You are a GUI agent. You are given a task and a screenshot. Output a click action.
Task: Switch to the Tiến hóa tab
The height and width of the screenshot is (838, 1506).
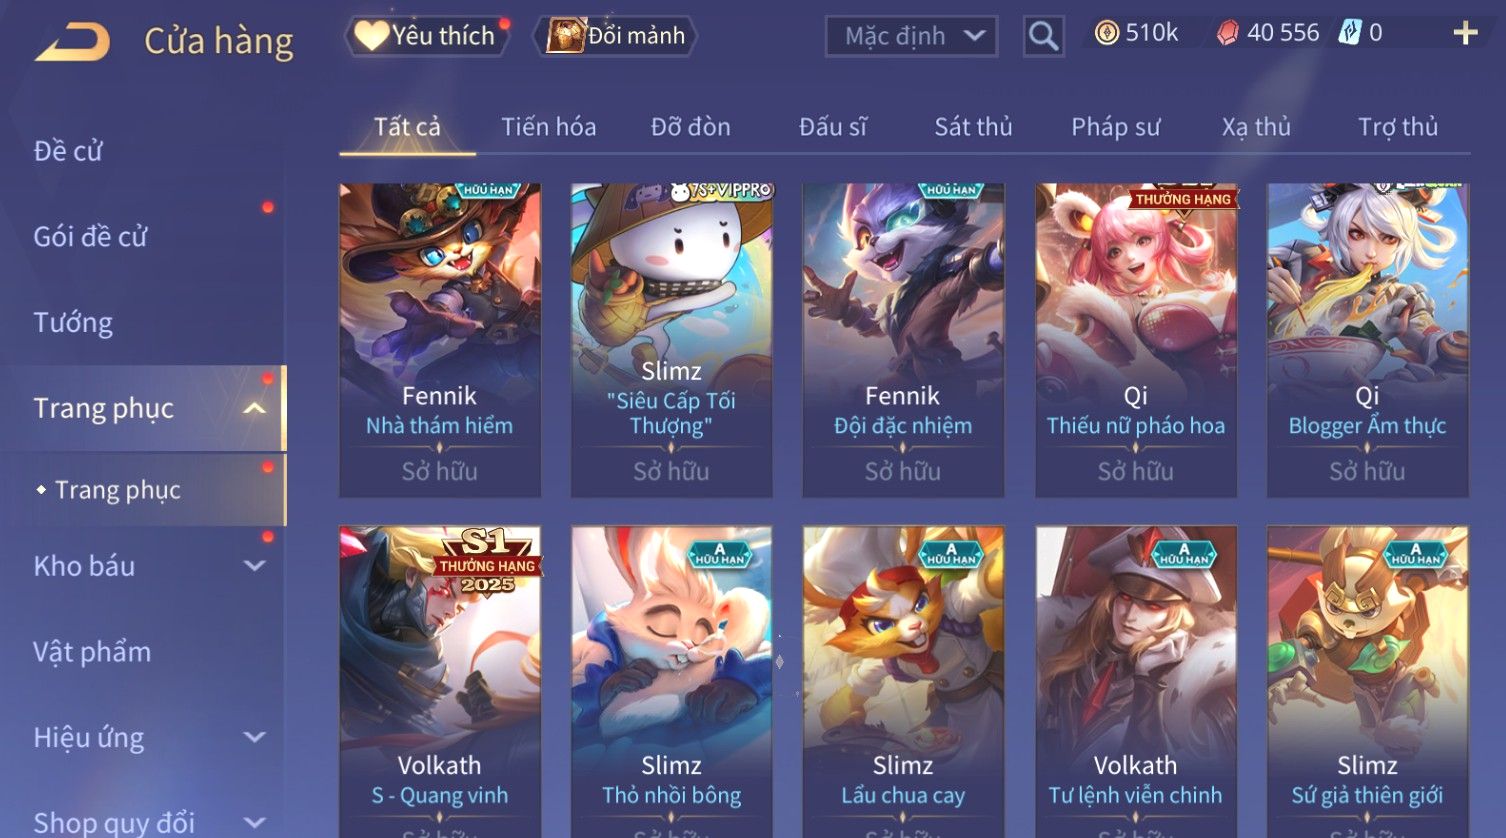pos(548,127)
